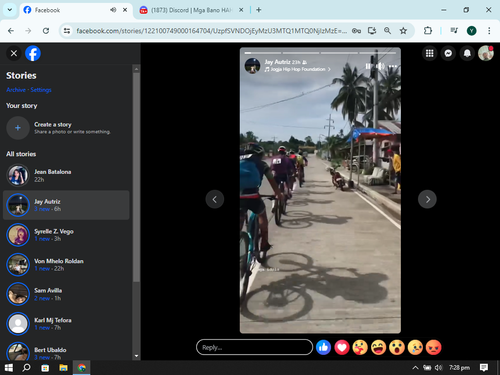500x375 pixels.
Task: Go to the previous story
Action: [215, 199]
